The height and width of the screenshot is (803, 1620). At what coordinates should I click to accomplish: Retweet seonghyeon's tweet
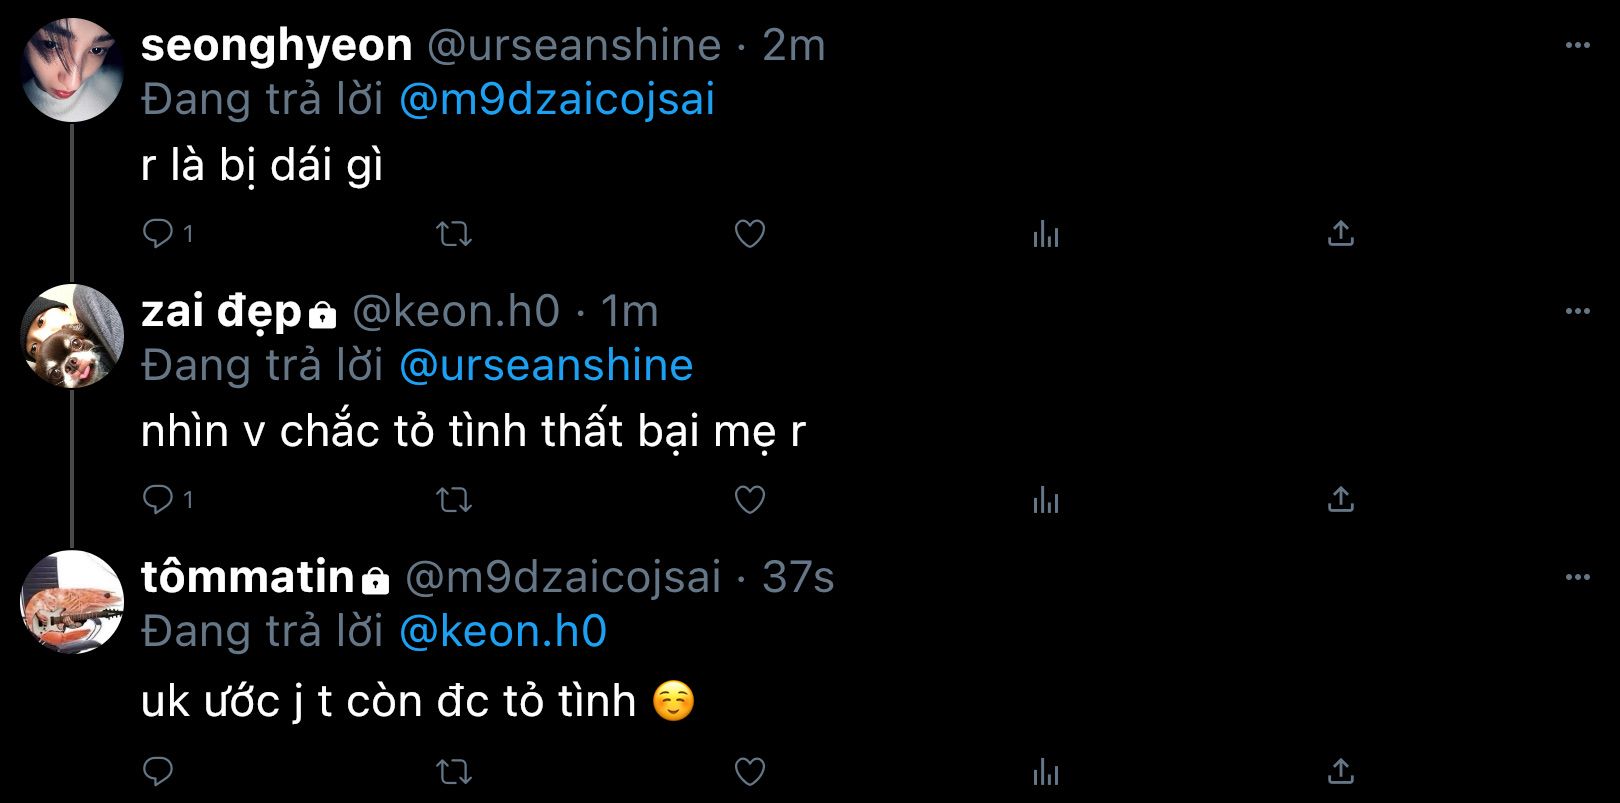(x=455, y=234)
